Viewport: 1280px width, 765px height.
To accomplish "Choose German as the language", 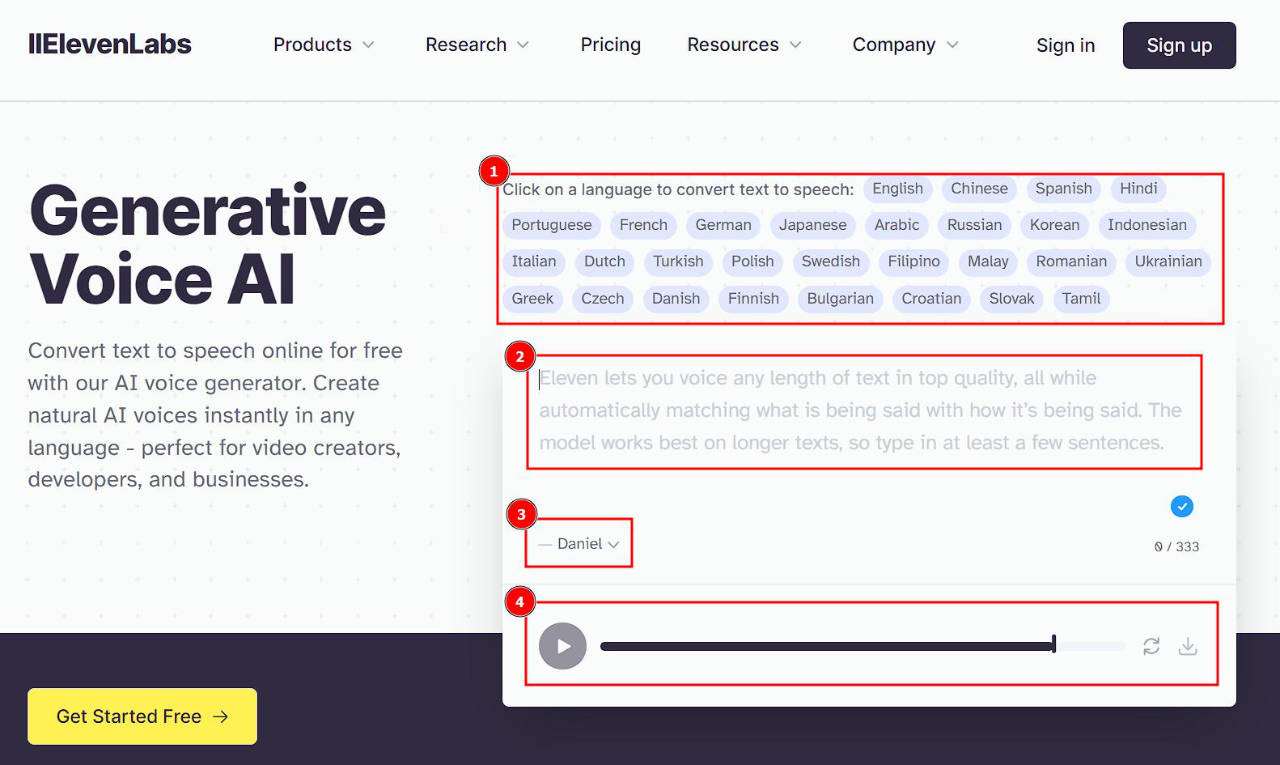I will (x=724, y=225).
